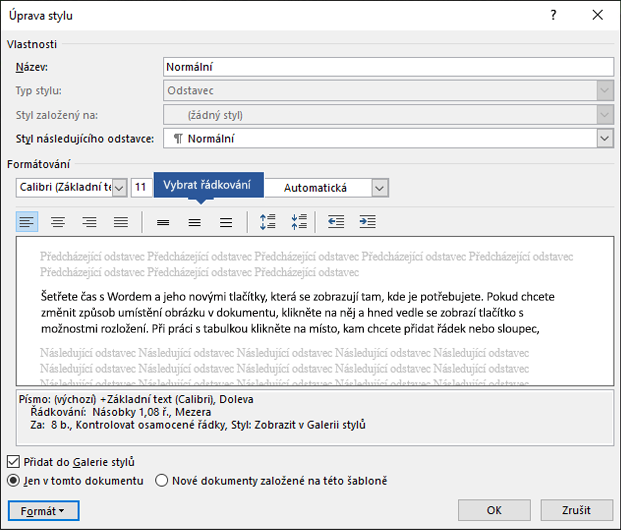Close the Úprava stylu dialog
621x530 pixels.
point(598,15)
